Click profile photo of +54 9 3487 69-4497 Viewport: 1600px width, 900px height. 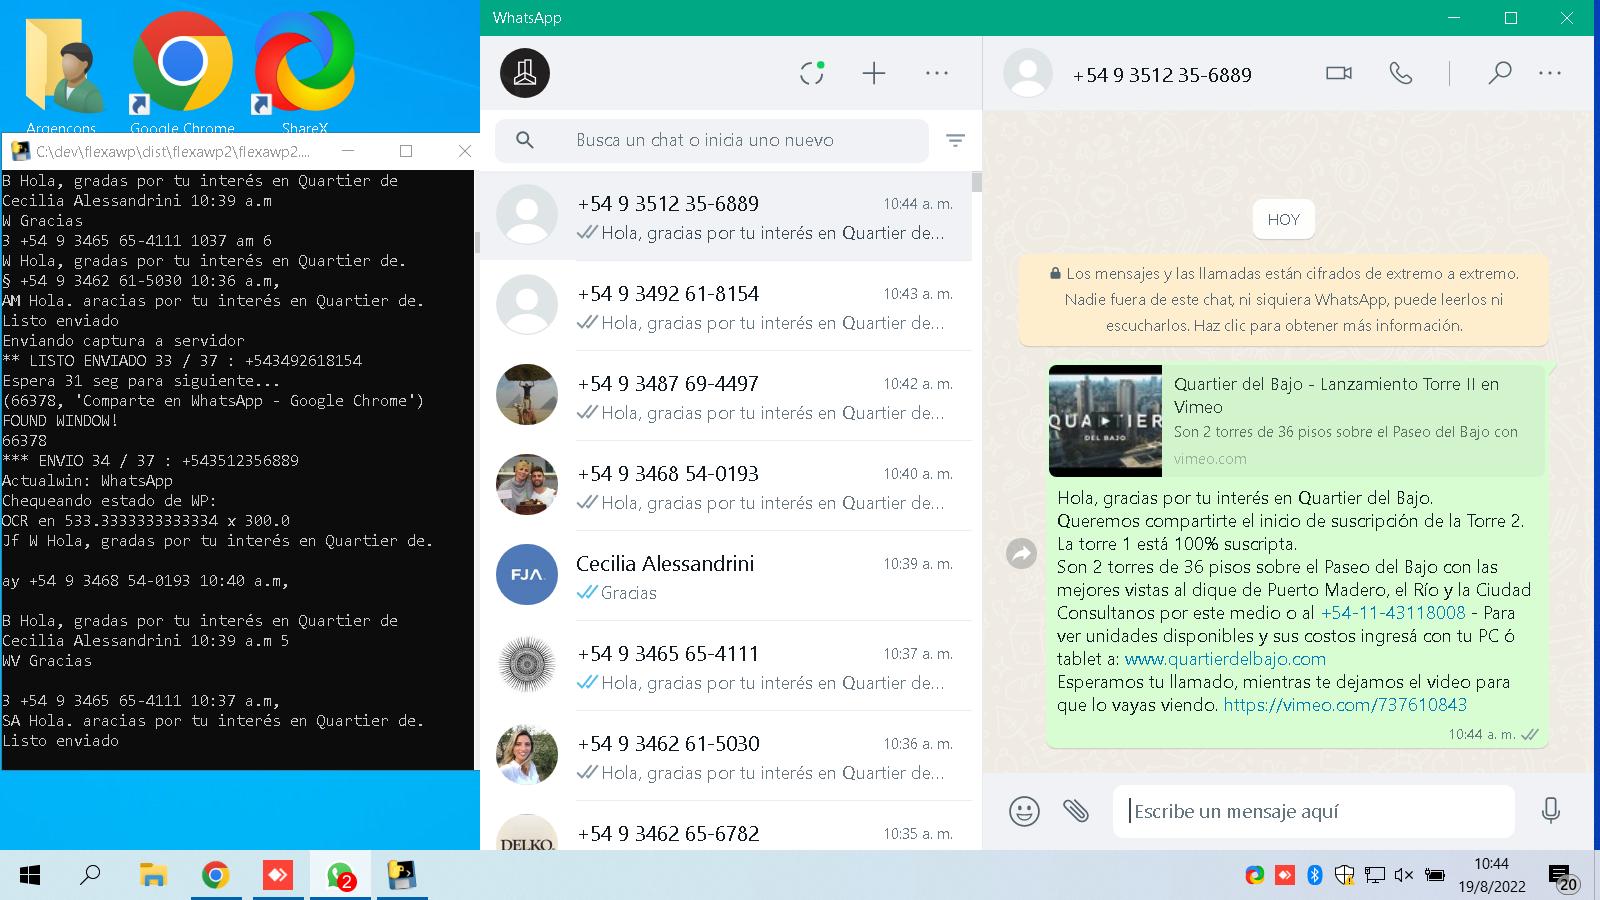pyautogui.click(x=527, y=395)
